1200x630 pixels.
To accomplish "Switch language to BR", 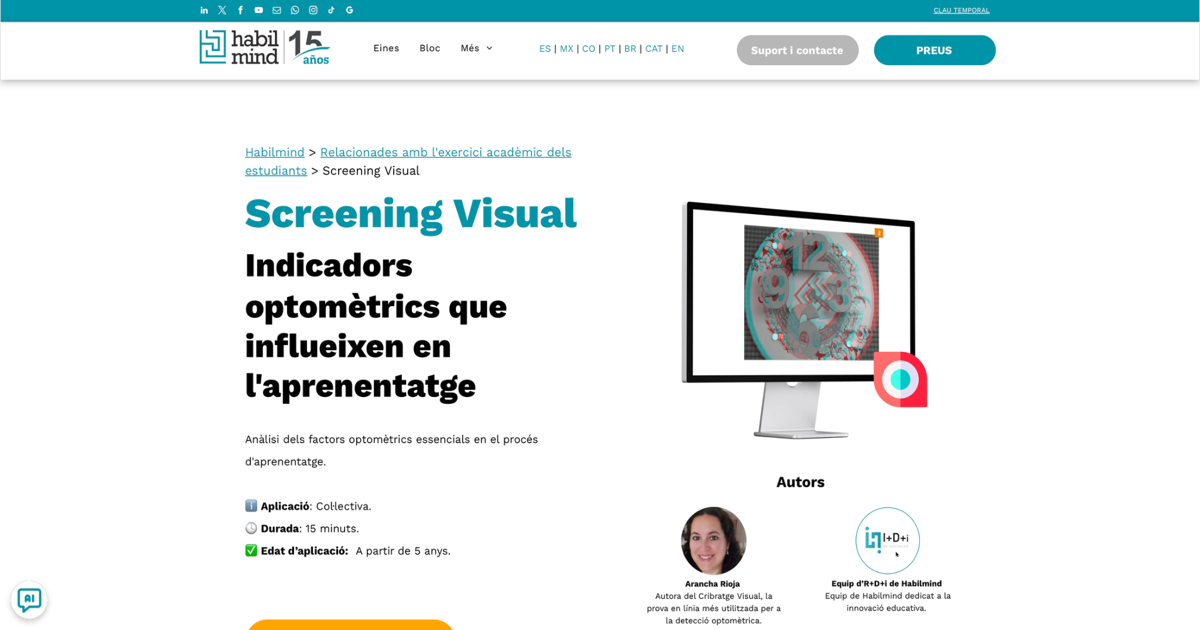I will pos(630,48).
